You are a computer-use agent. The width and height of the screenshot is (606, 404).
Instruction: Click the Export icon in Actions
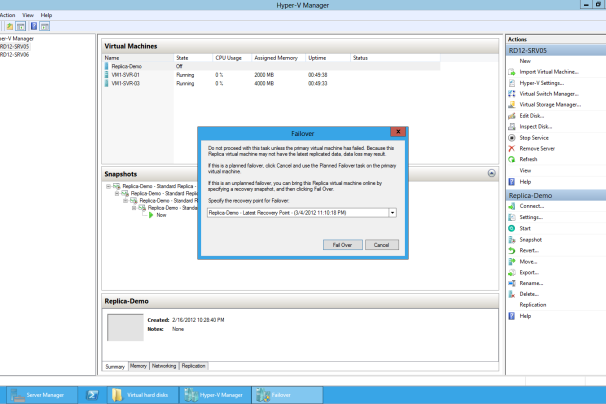click(x=512, y=273)
